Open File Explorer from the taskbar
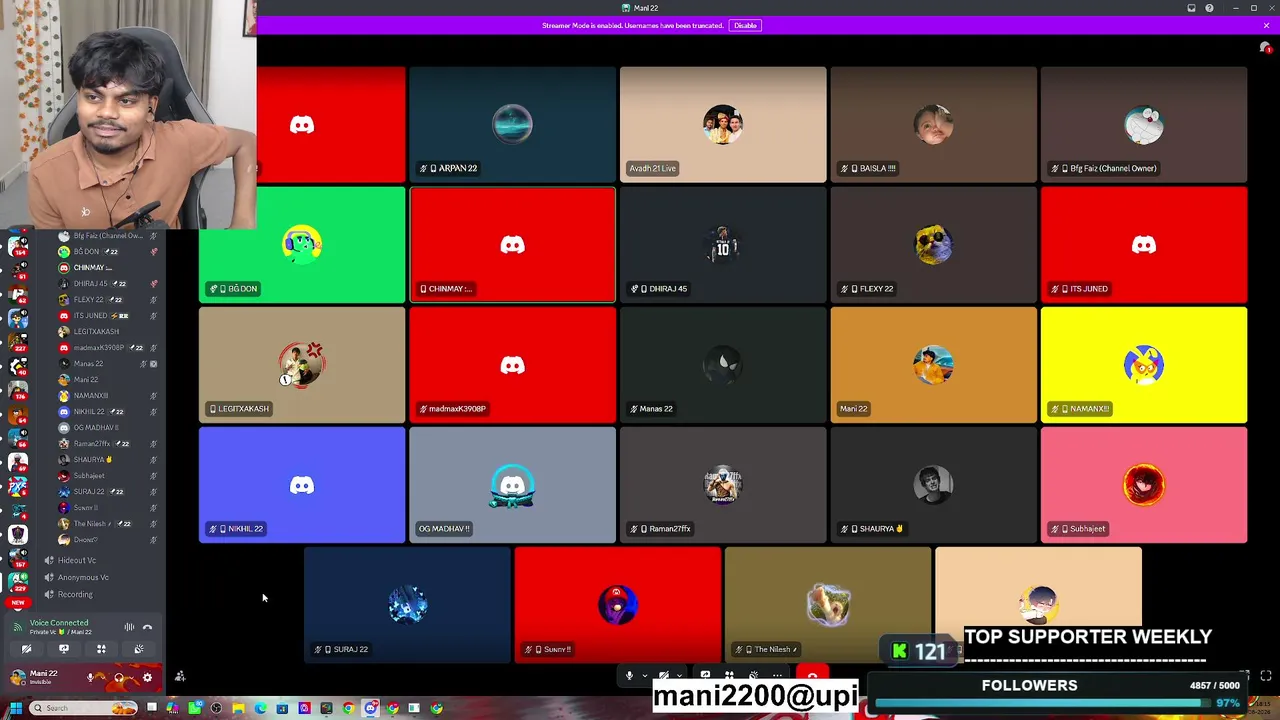 click(x=238, y=708)
